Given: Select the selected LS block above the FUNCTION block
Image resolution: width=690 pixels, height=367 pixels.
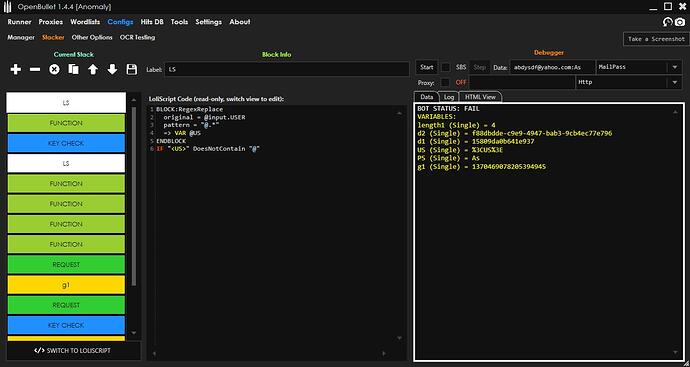Looking at the screenshot, I should coord(66,103).
